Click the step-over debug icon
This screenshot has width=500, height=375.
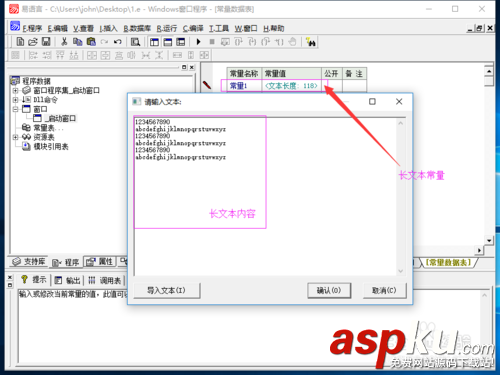(x=252, y=42)
